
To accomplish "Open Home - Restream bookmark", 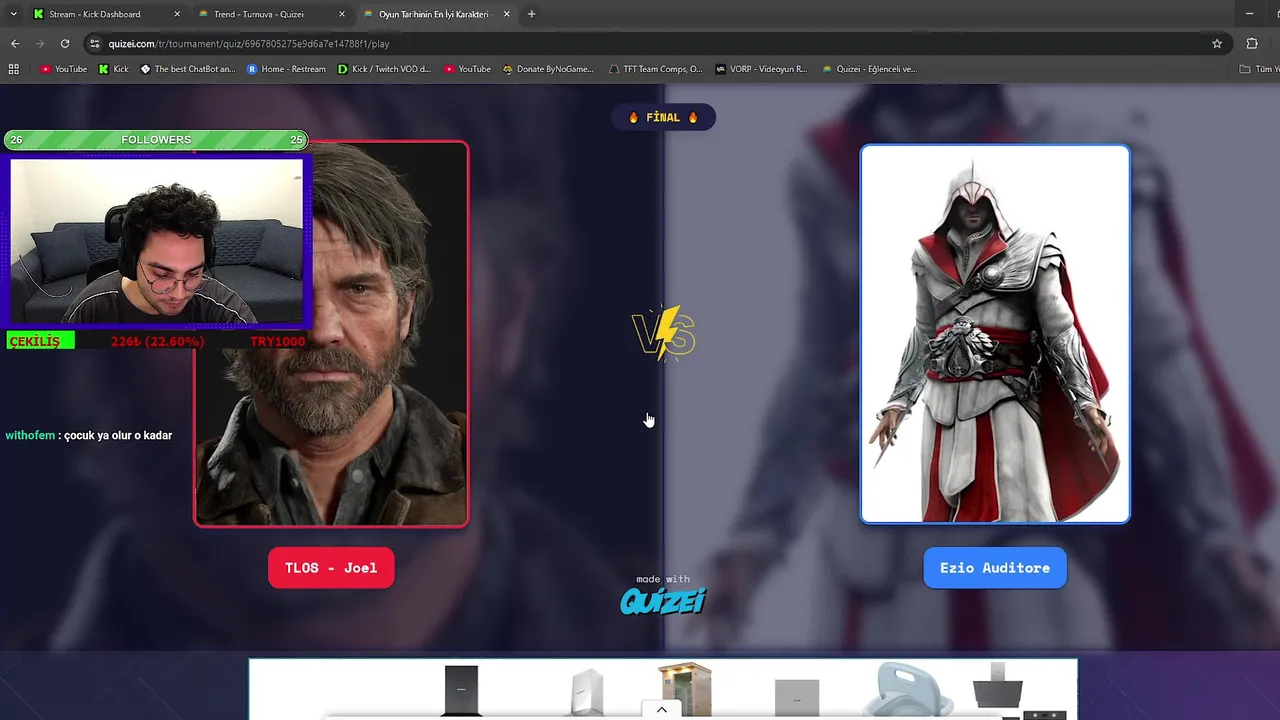I will tap(286, 69).
